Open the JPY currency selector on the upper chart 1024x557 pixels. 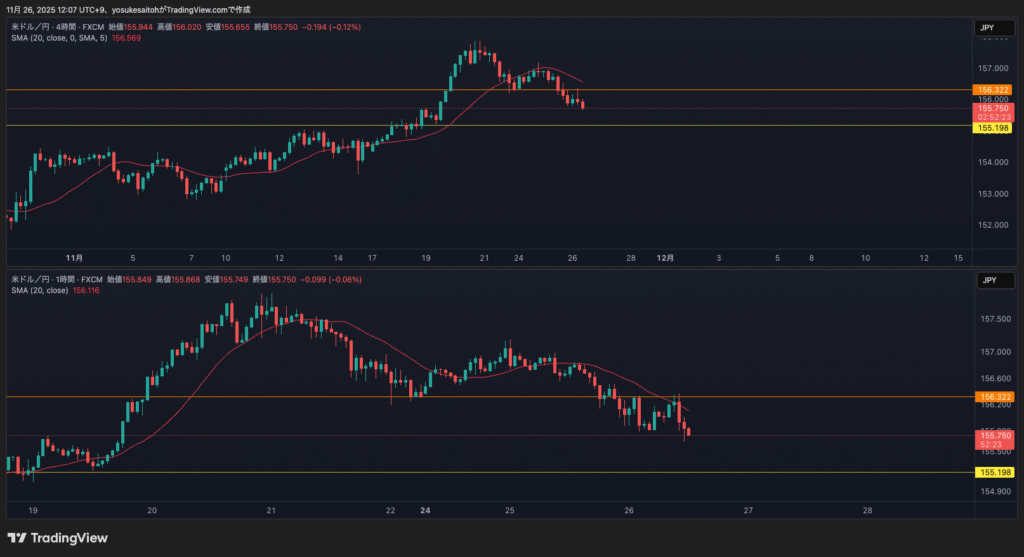point(986,30)
